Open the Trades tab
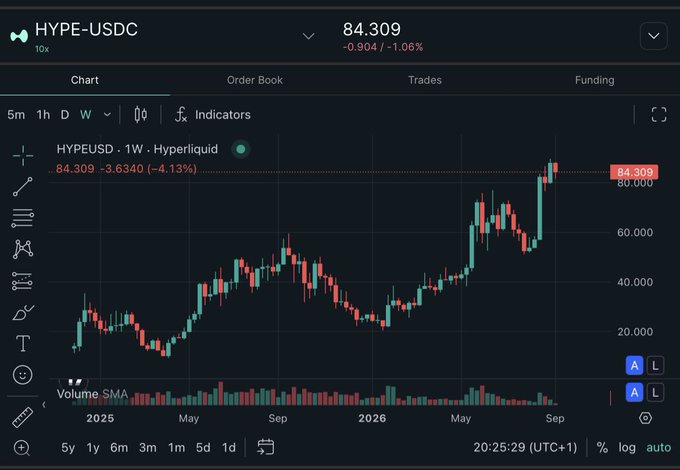This screenshot has height=470, width=680. [425, 80]
